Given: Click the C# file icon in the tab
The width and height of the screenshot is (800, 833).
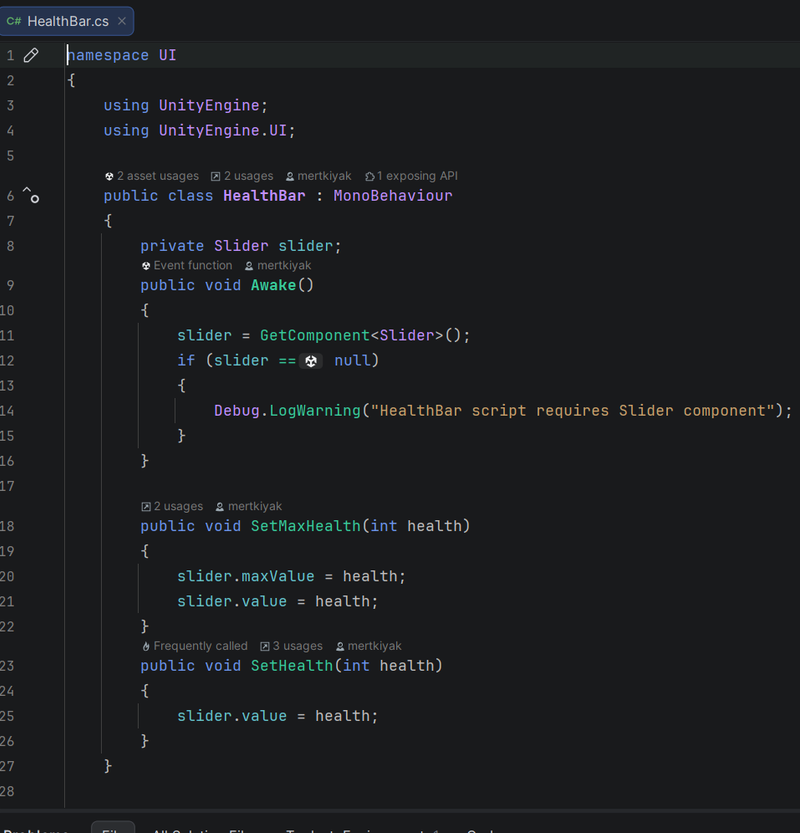Looking at the screenshot, I should tap(14, 21).
